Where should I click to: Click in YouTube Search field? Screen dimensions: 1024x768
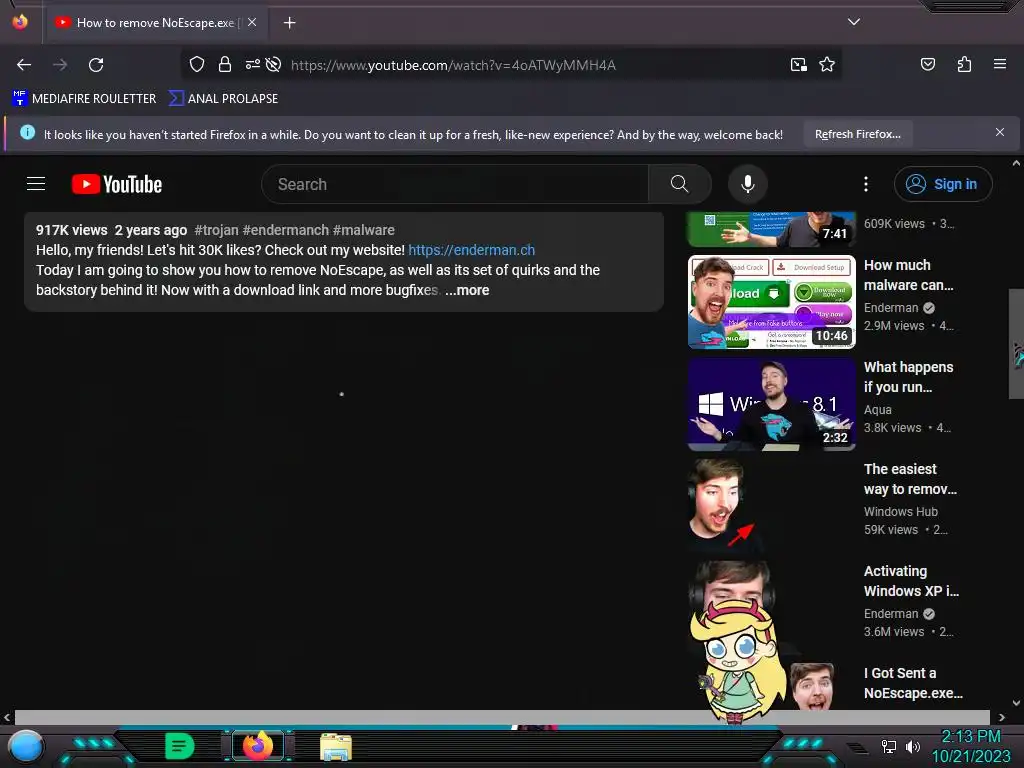tap(455, 184)
